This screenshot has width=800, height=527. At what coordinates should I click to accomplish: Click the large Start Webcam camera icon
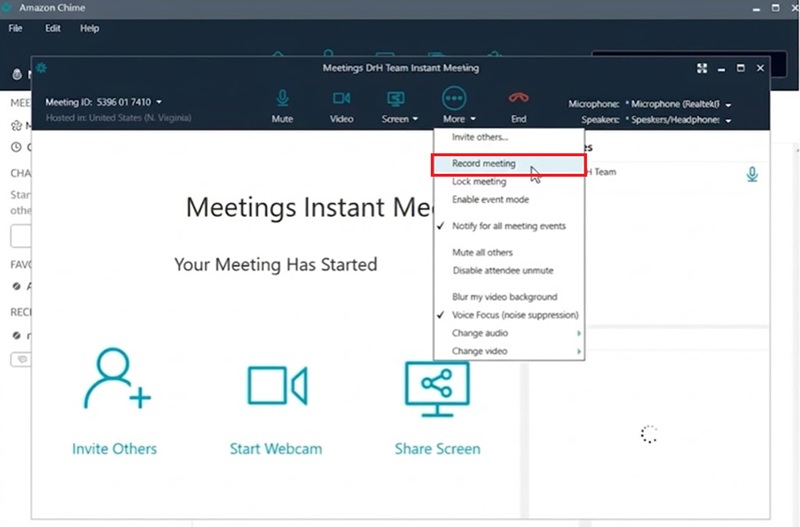click(277, 386)
